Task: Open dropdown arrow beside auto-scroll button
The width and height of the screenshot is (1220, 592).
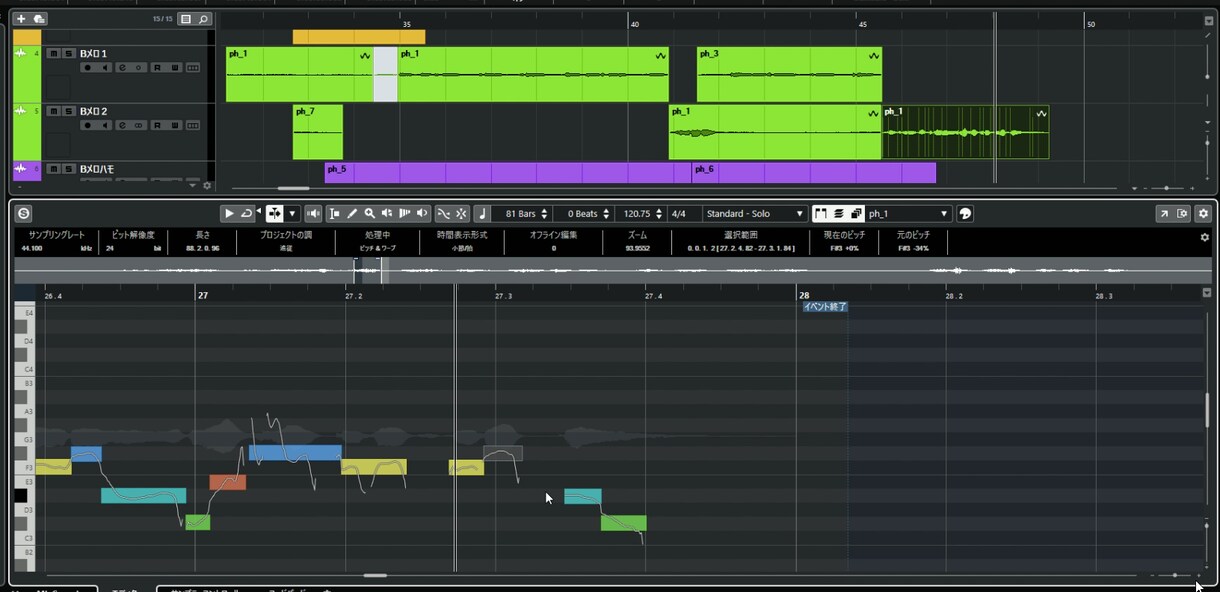Action: (292, 213)
